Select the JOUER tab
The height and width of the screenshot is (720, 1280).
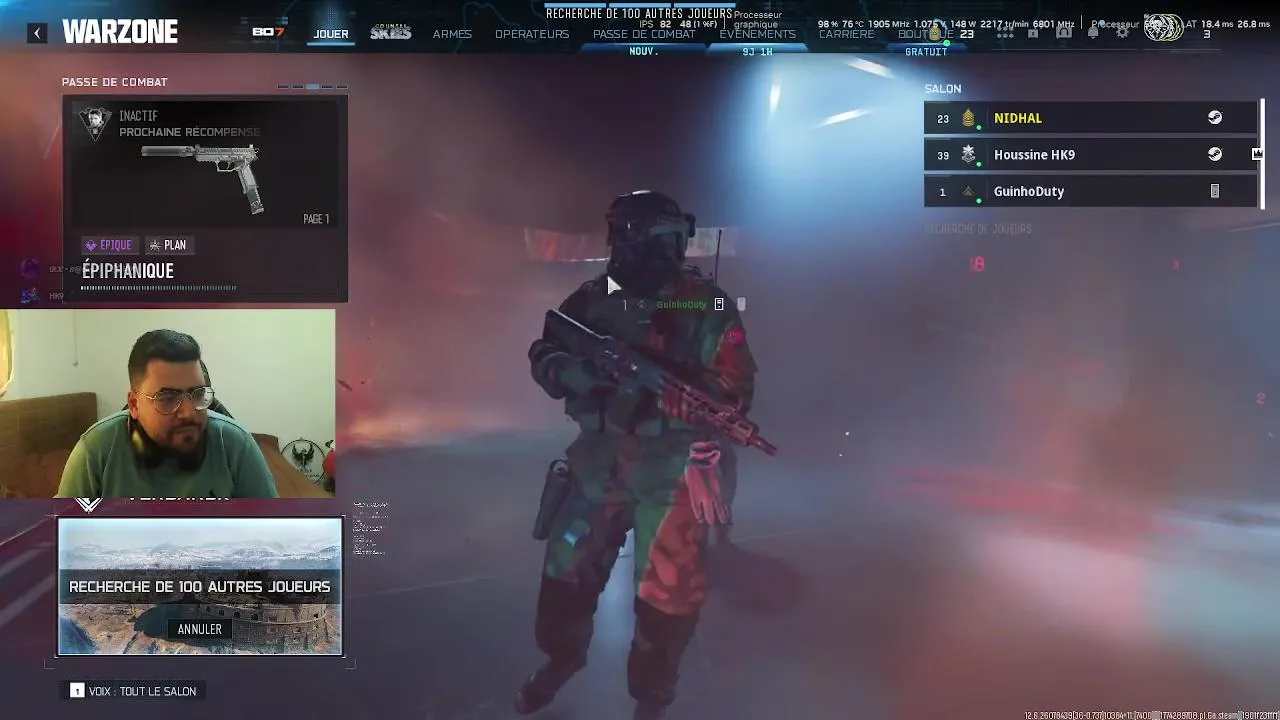tap(331, 34)
